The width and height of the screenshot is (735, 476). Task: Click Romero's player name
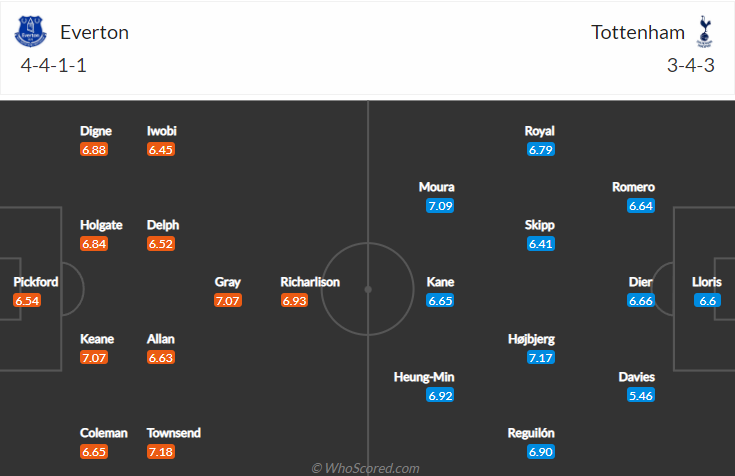click(633, 187)
